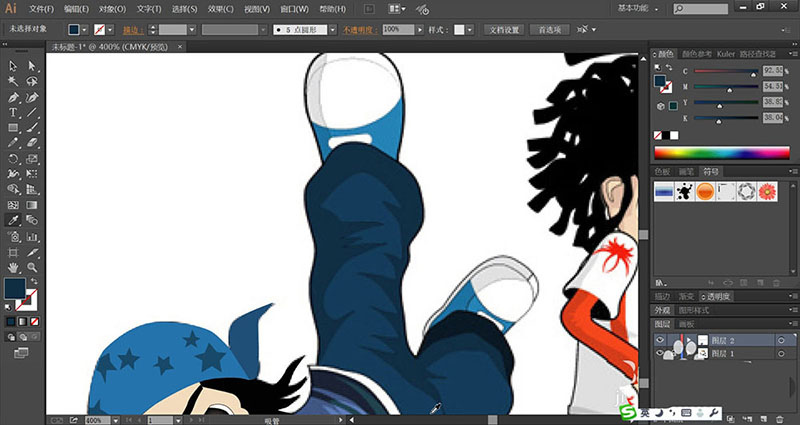This screenshot has height=425, width=800.
Task: Open the 对象(O) menu
Action: coord(112,9)
